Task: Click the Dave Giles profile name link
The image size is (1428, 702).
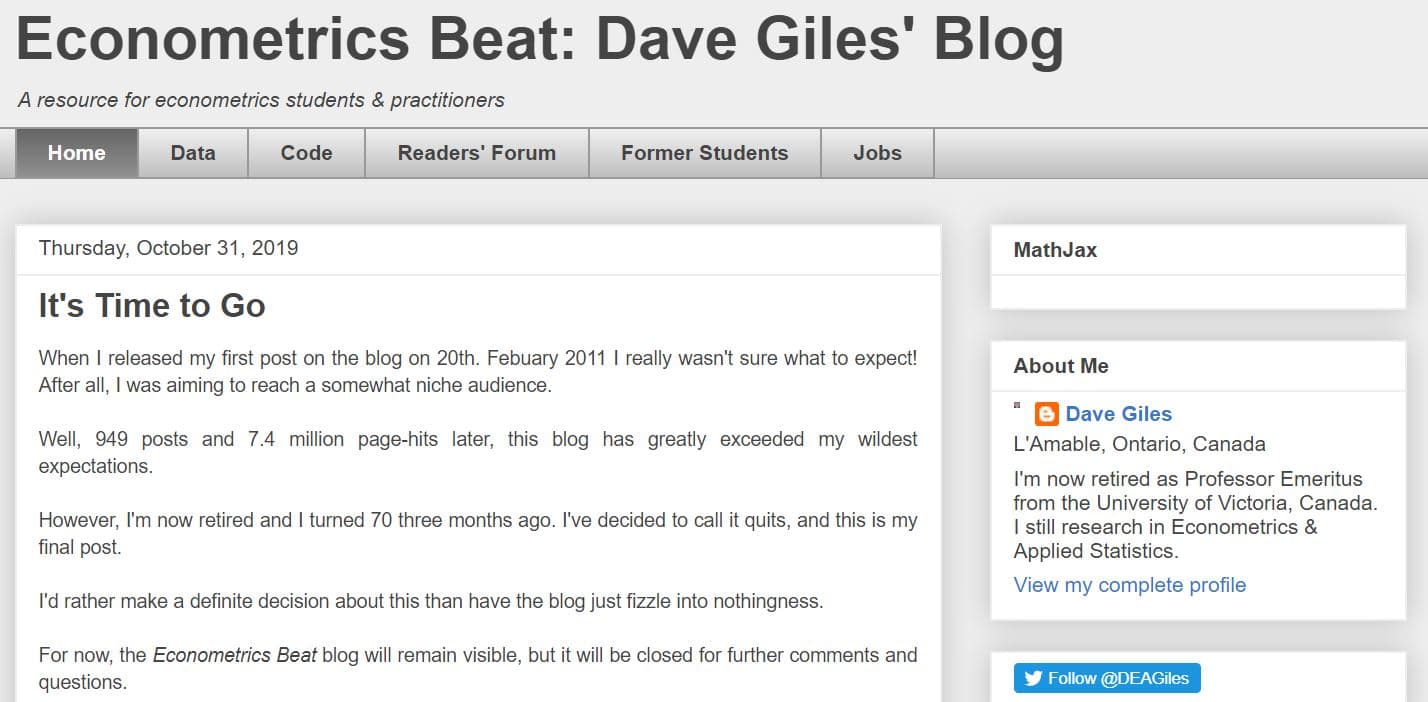Action: point(1119,414)
